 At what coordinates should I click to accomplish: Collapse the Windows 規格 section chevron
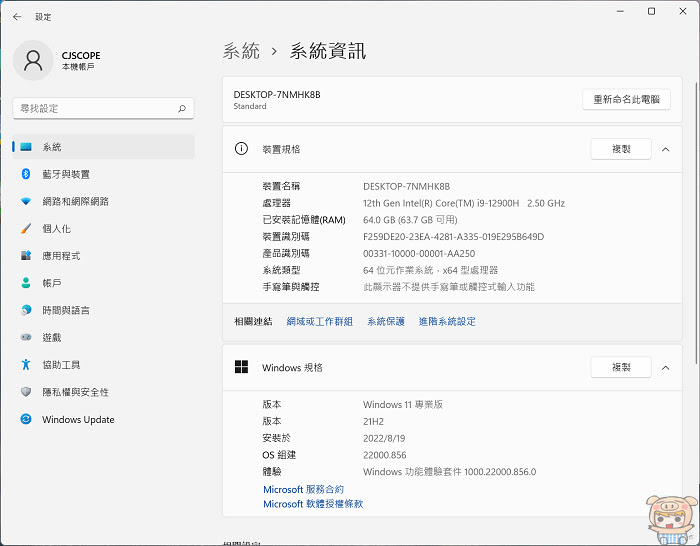(x=665, y=368)
